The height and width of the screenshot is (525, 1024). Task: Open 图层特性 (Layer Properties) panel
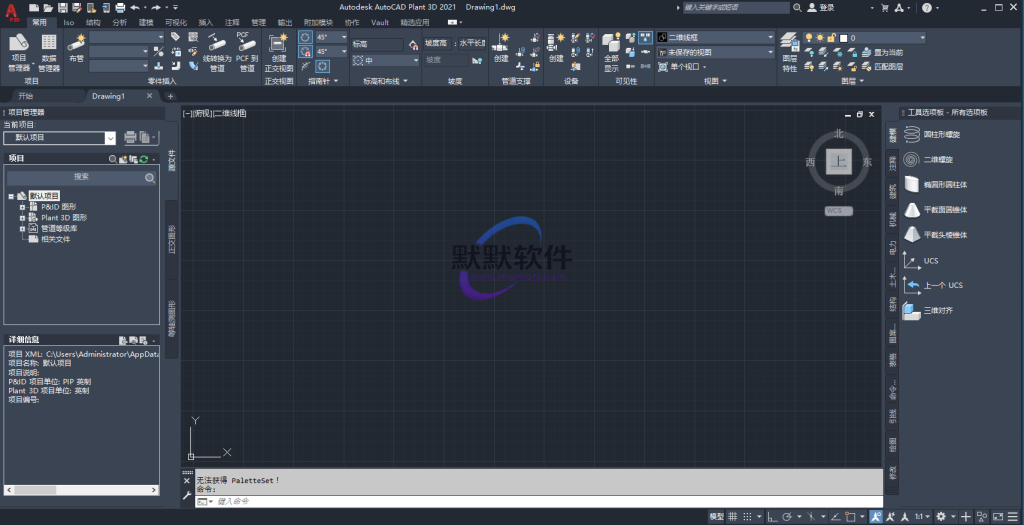(789, 50)
